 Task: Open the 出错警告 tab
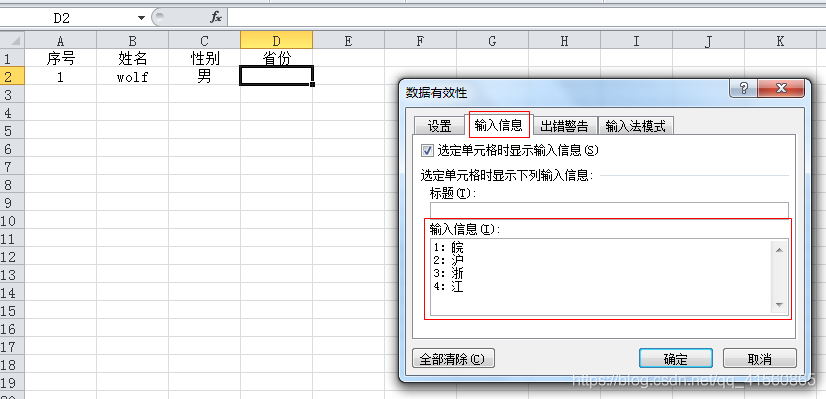pos(564,125)
